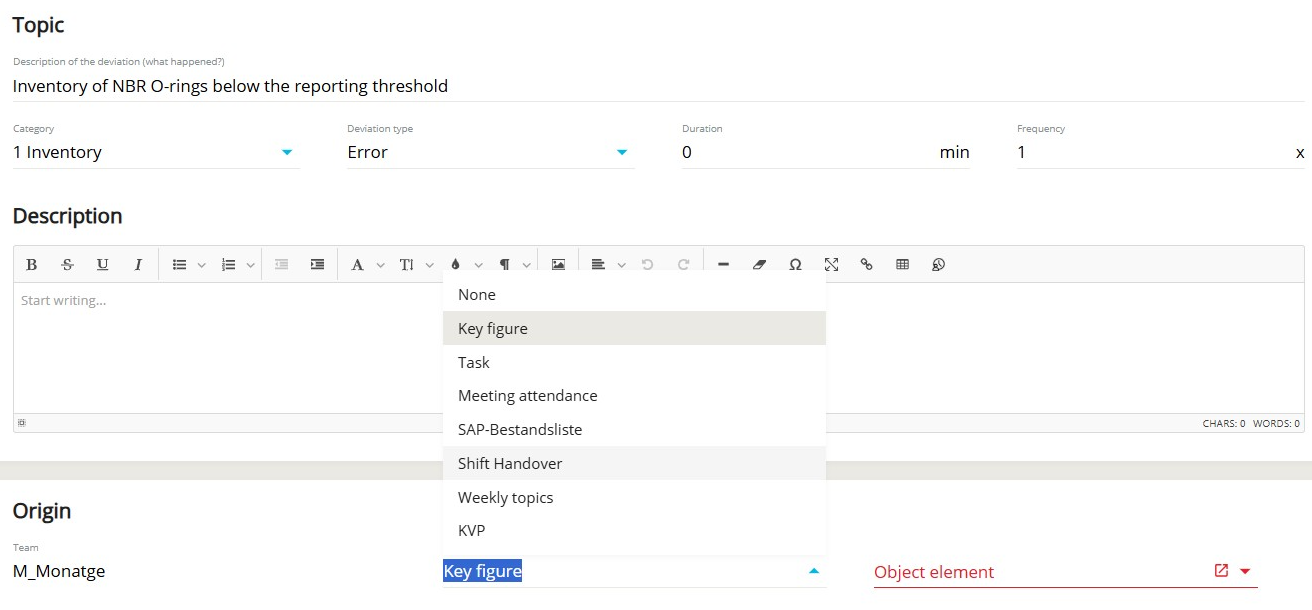Open numbered list style options arrow
1312x610 pixels.
point(251,265)
